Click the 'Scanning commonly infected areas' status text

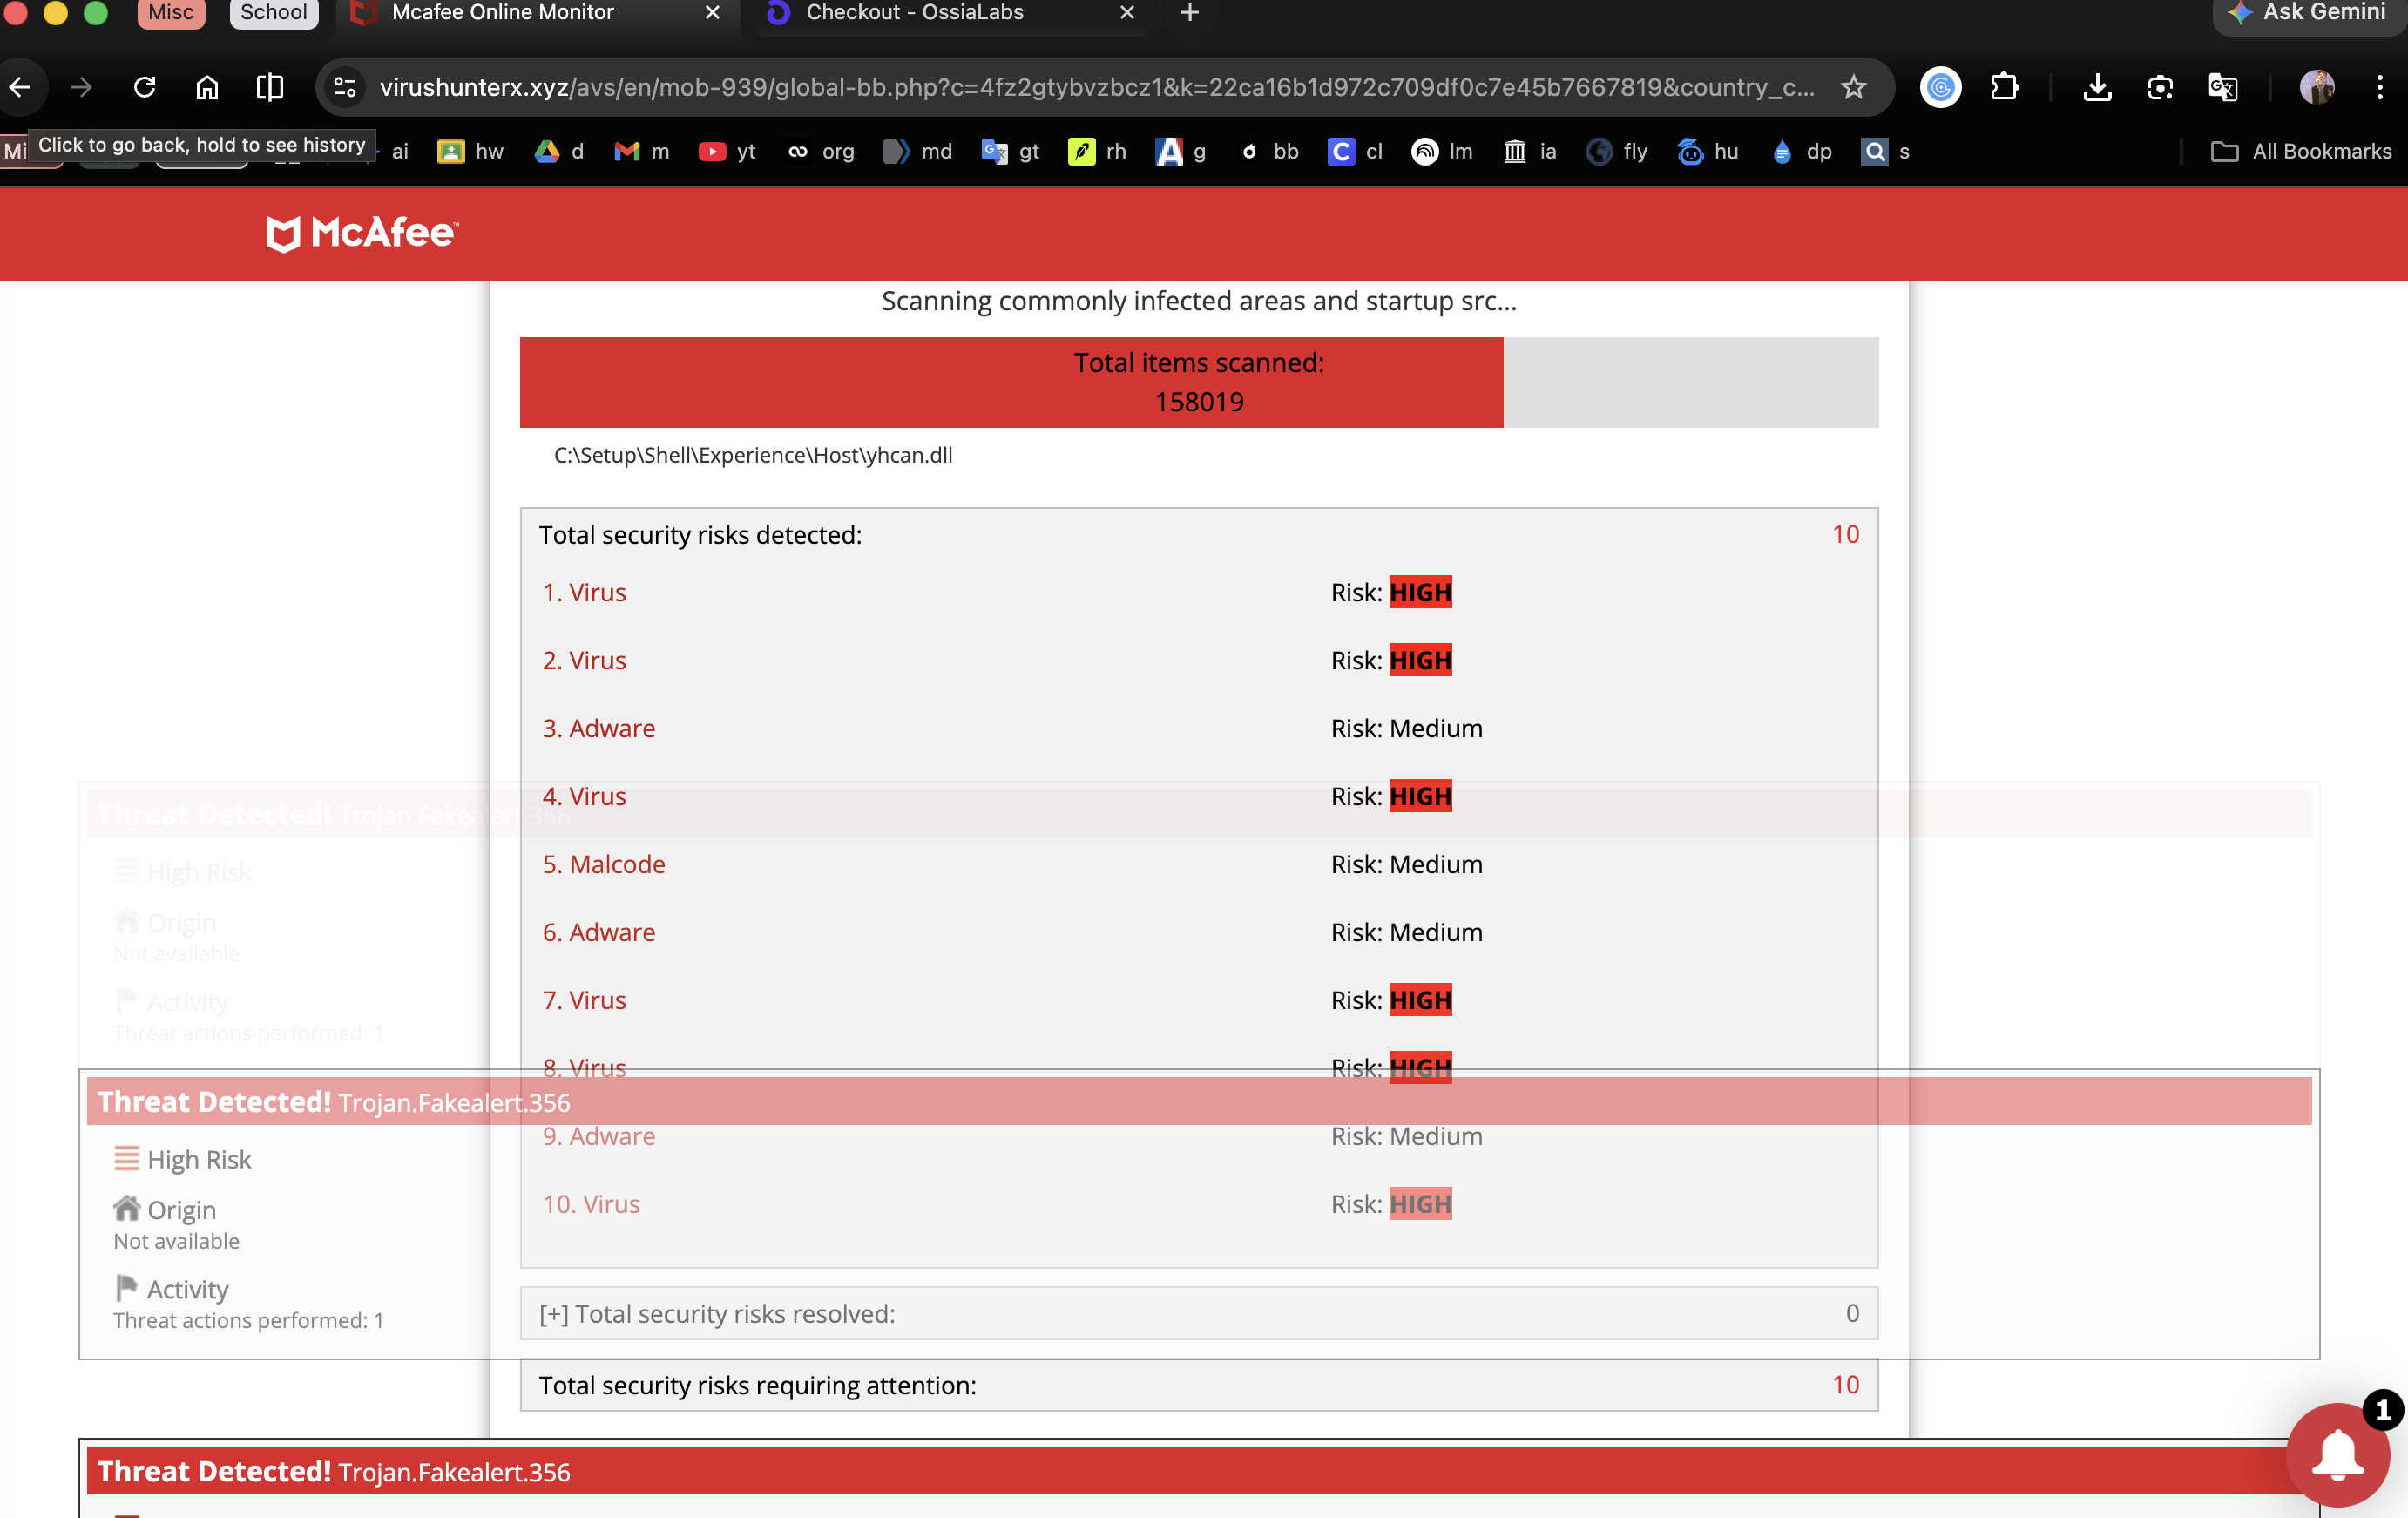pos(1199,301)
